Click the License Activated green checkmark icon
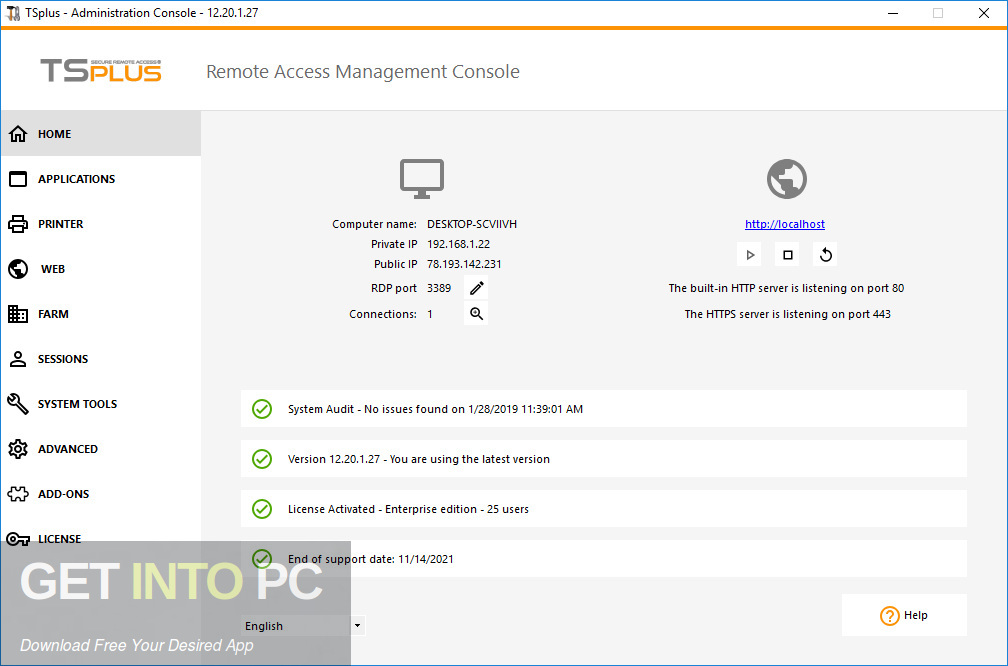 [x=262, y=509]
